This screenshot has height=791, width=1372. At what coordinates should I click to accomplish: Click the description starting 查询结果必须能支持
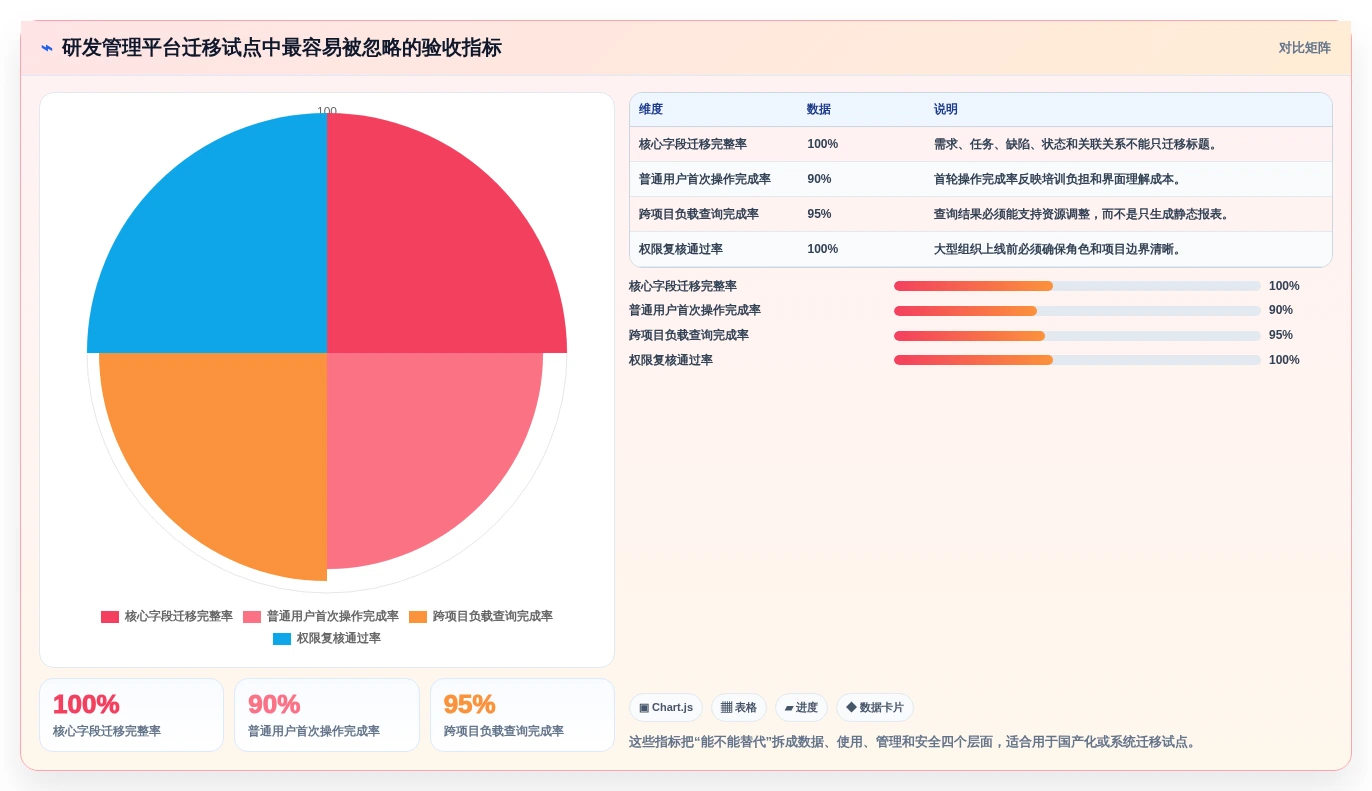pos(1084,214)
